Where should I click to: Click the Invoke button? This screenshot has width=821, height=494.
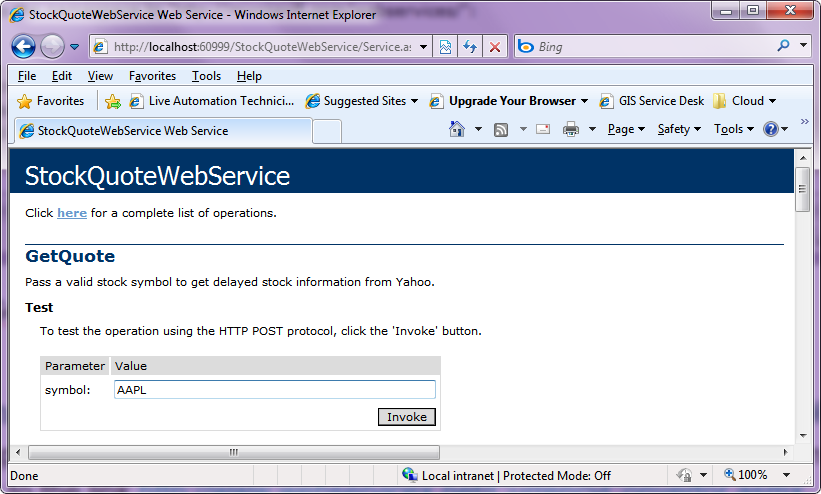point(407,417)
